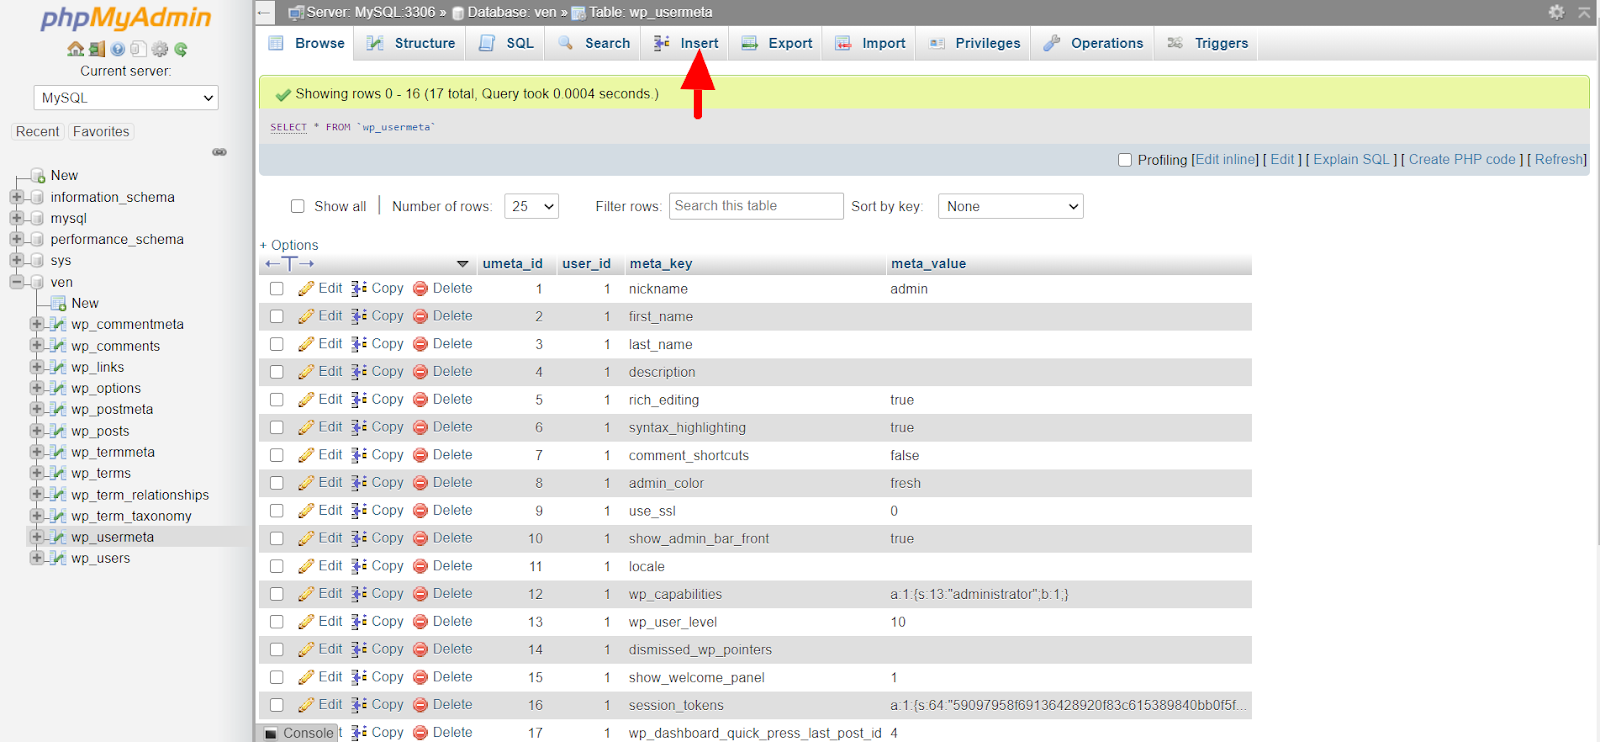Open the Browse tab

click(x=307, y=43)
